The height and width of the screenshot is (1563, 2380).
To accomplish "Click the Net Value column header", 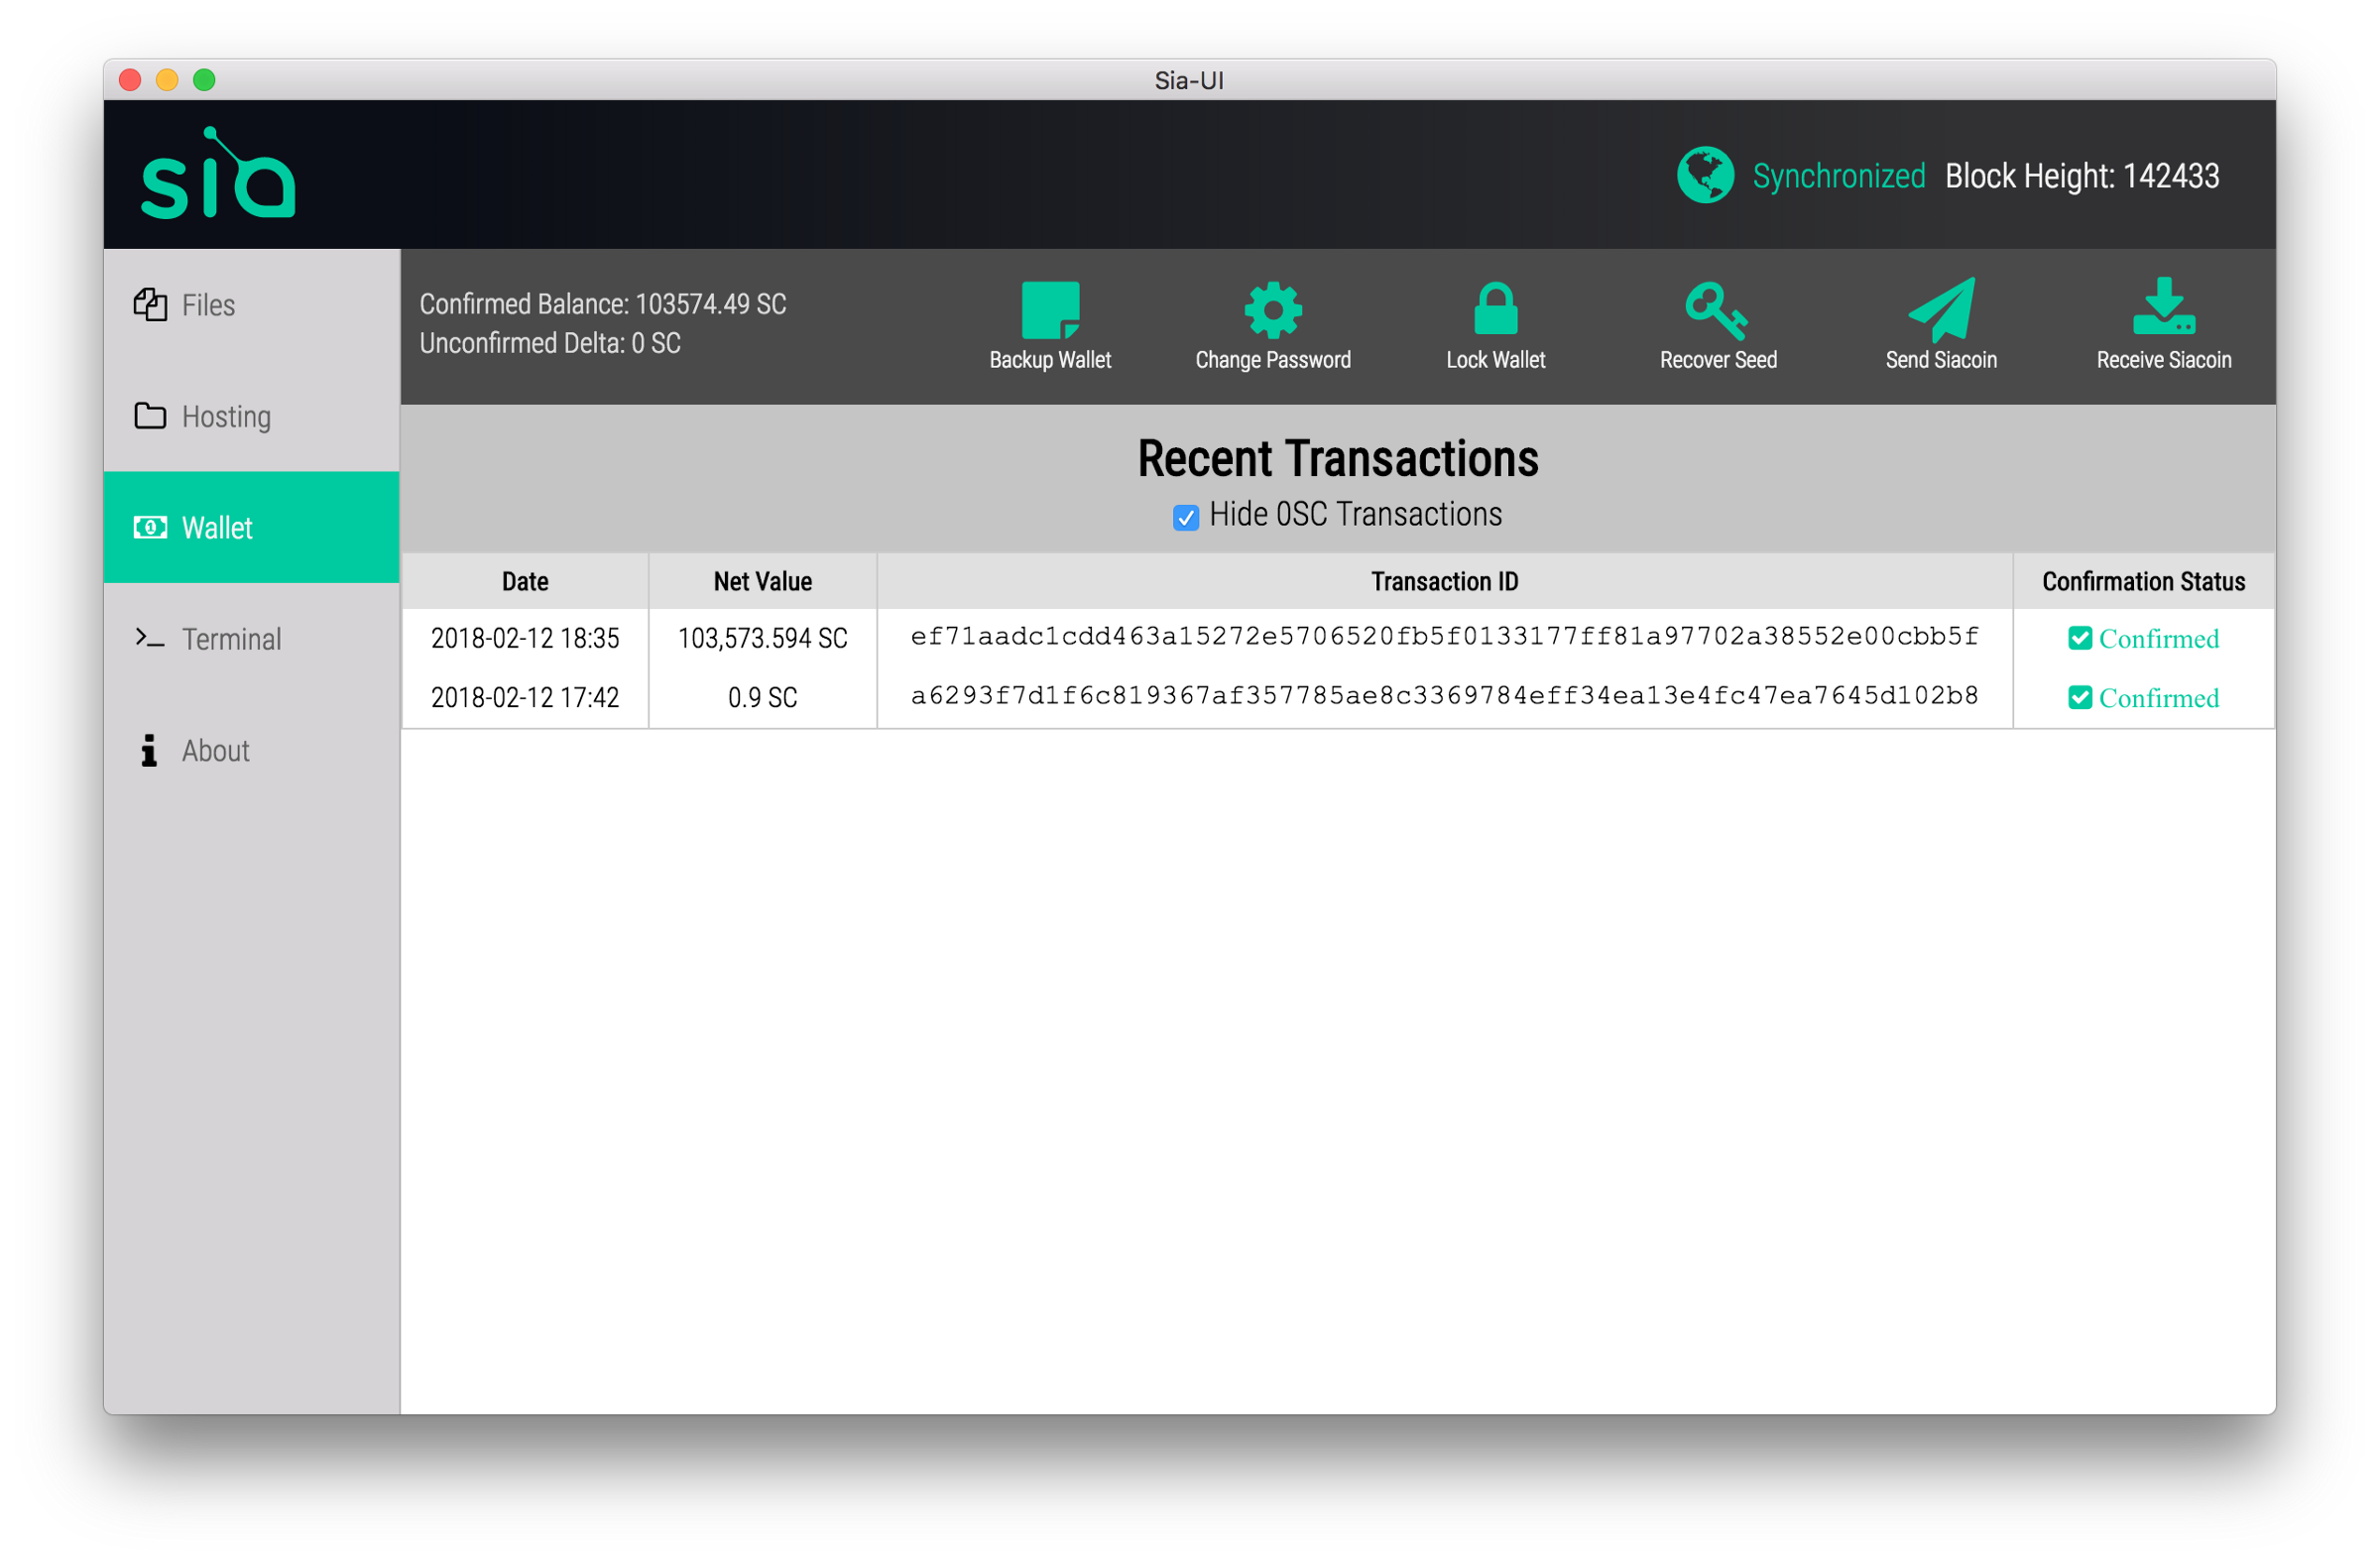I will click(762, 581).
